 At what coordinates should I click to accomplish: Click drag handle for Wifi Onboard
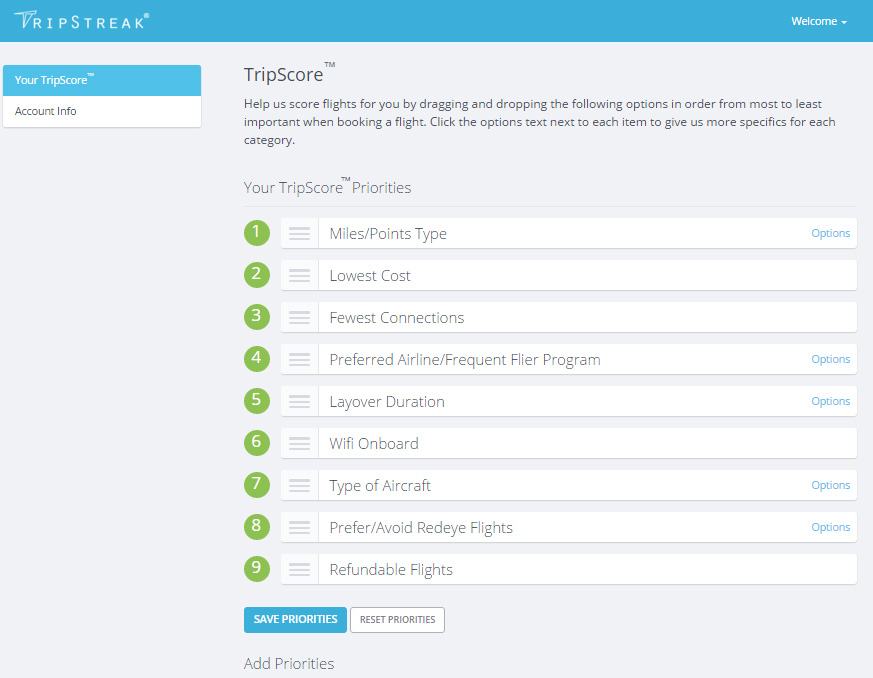pyautogui.click(x=299, y=444)
